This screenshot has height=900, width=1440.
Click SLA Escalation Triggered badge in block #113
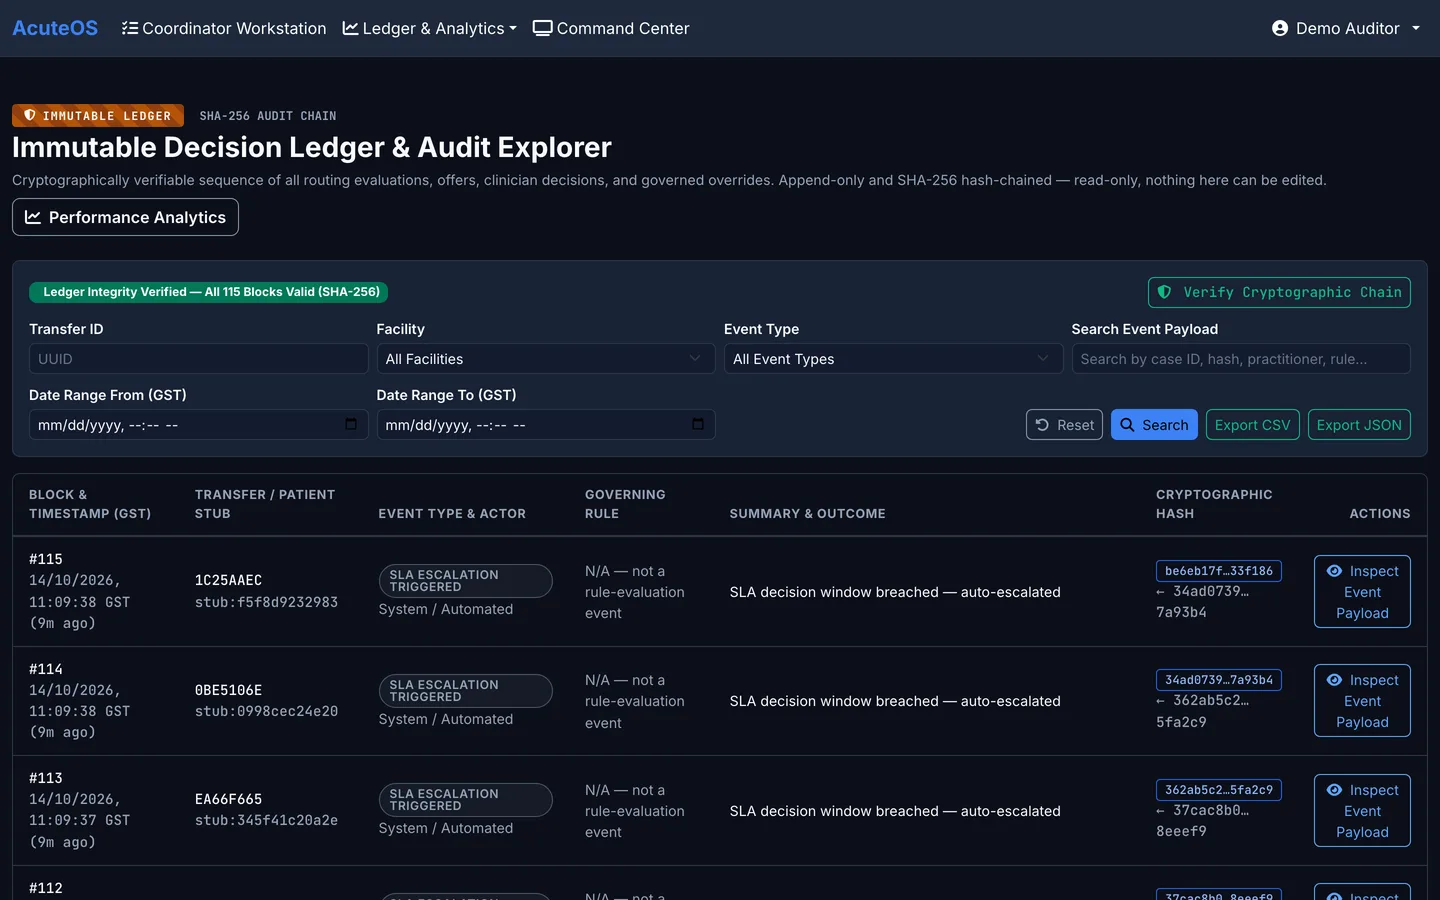tap(465, 800)
